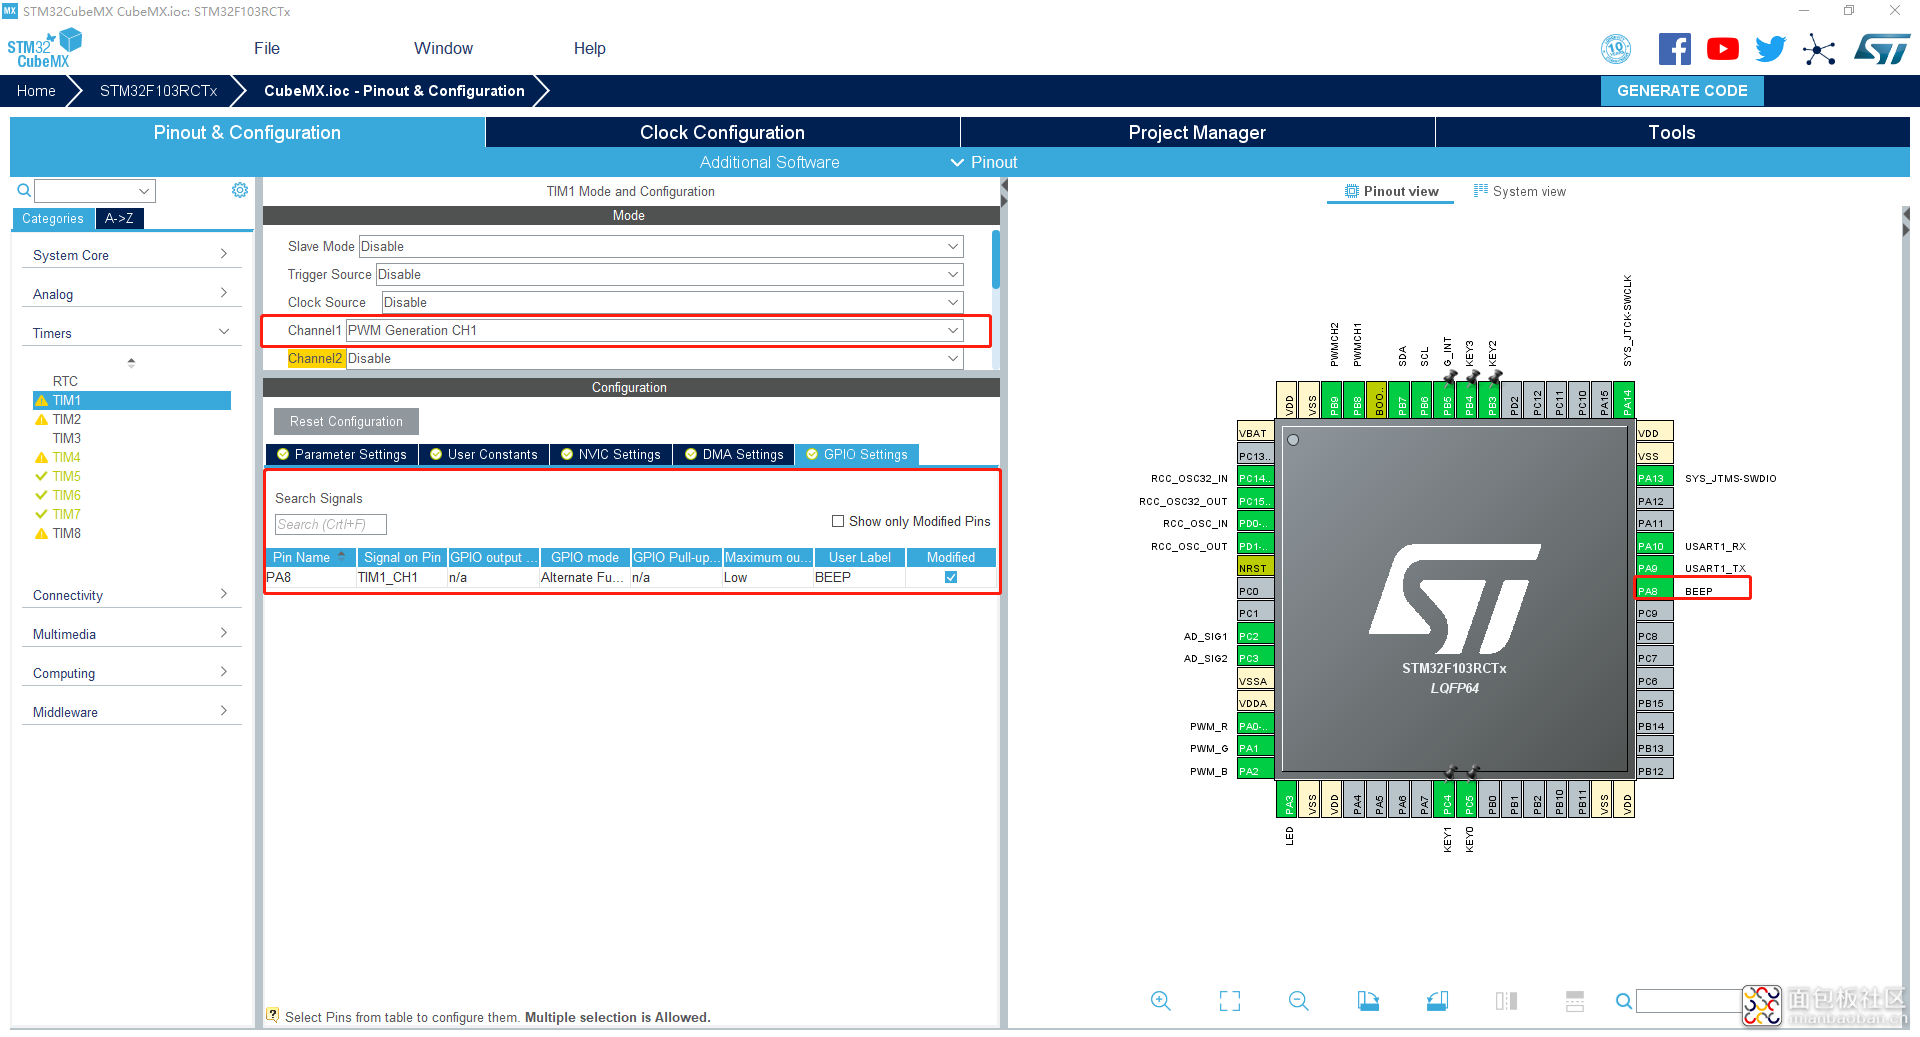
Task: Fit the chip view to the window
Action: pyautogui.click(x=1229, y=1001)
